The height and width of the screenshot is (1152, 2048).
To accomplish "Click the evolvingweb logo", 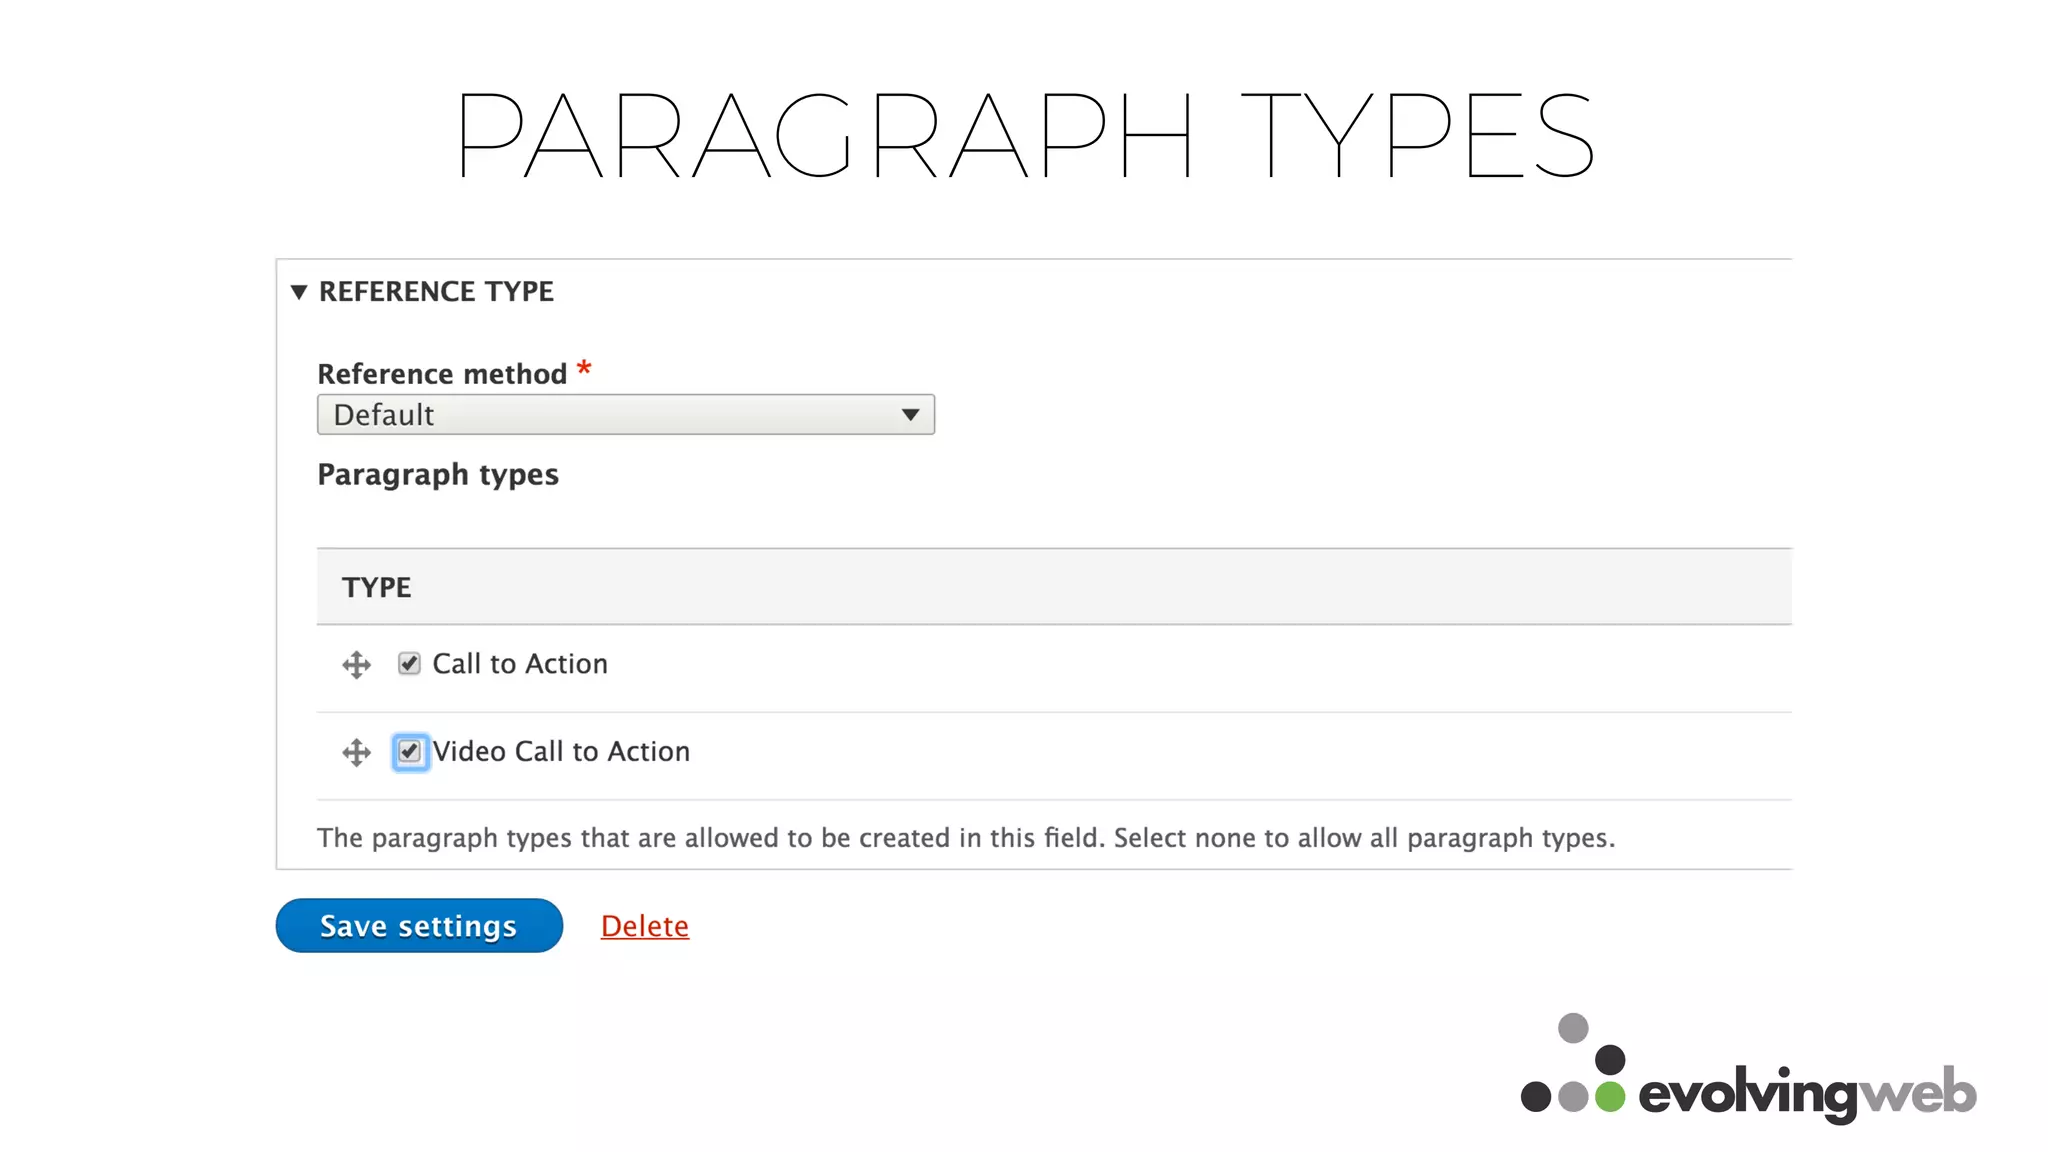I will click(1748, 1069).
